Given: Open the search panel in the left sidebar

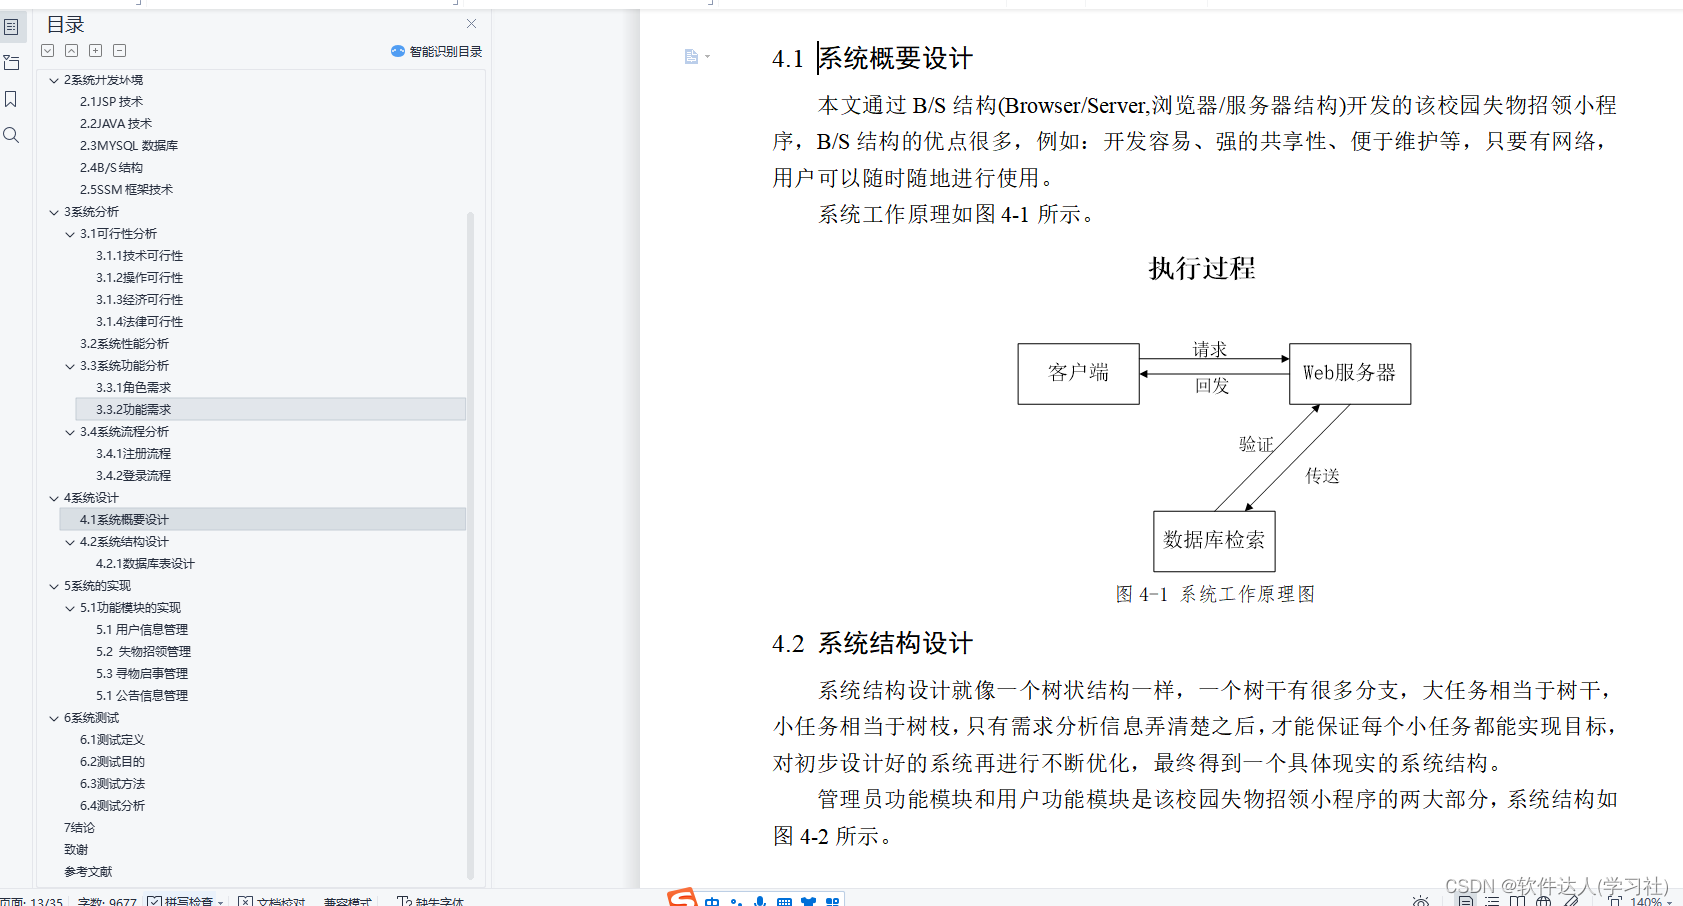Looking at the screenshot, I should click(11, 135).
